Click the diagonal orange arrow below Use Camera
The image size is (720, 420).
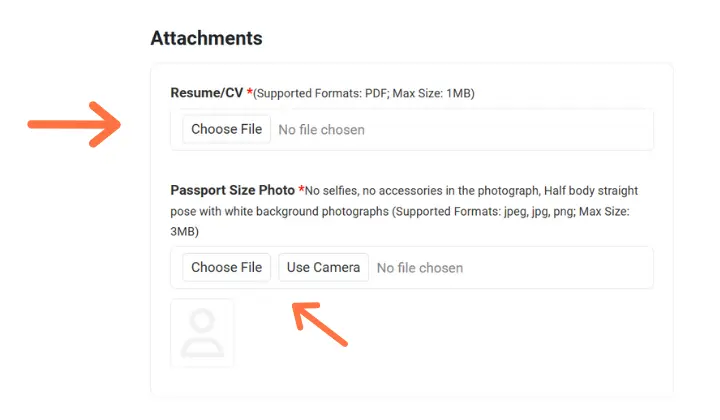pos(320,324)
